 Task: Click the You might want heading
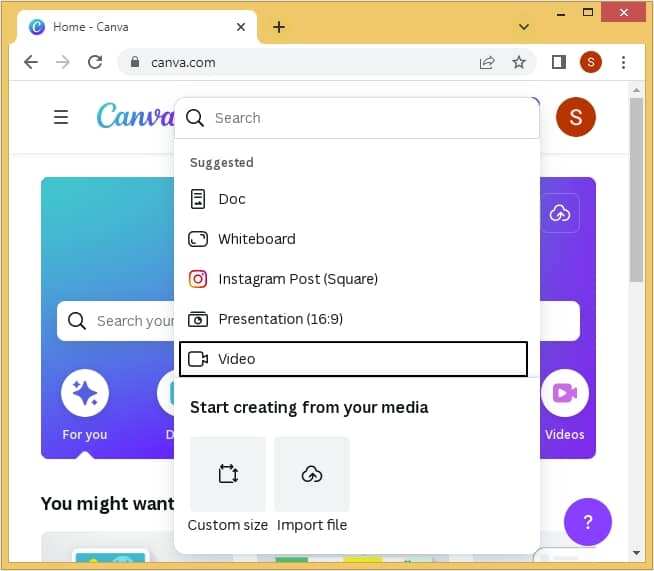coord(107,504)
